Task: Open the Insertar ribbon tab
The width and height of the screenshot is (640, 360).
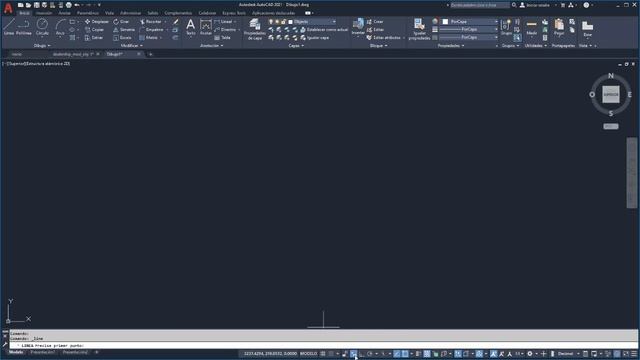Action: [x=44, y=13]
